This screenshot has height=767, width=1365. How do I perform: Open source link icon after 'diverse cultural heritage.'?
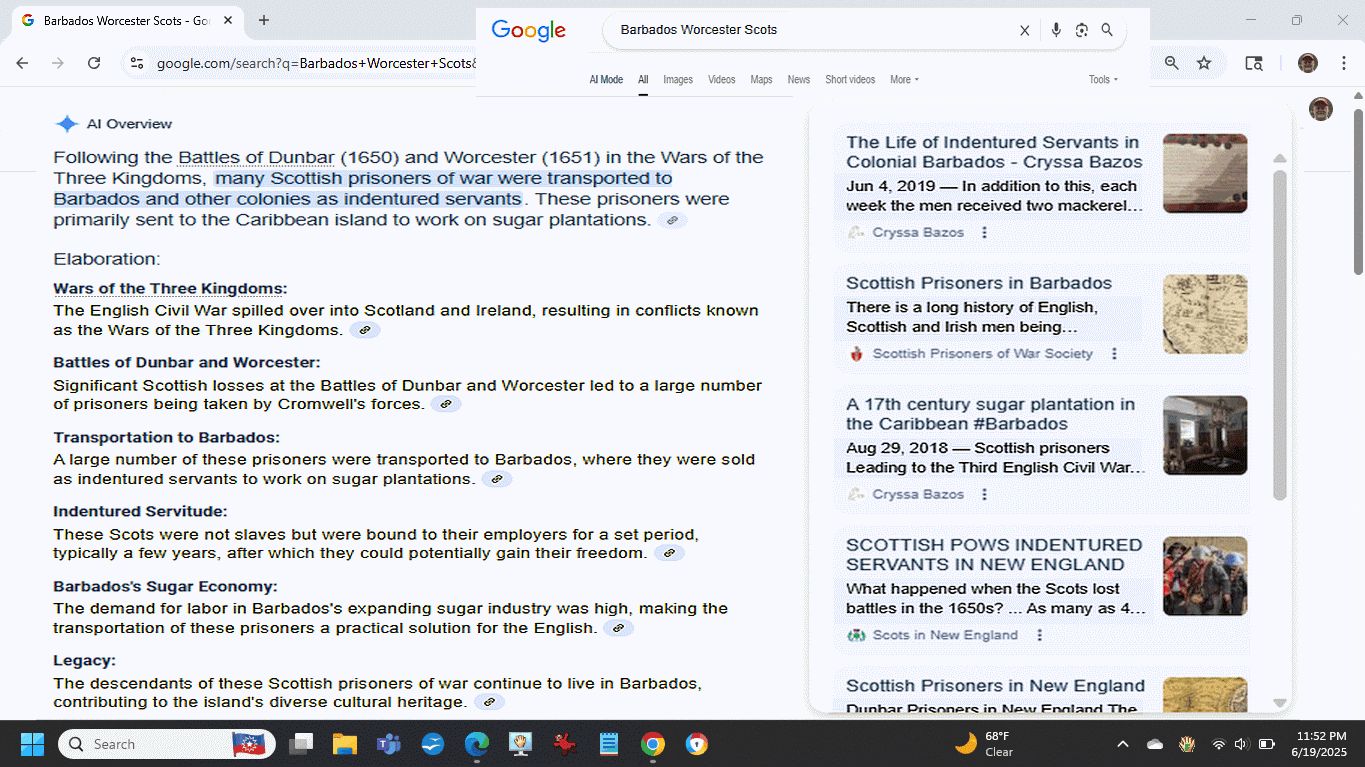pos(489,702)
